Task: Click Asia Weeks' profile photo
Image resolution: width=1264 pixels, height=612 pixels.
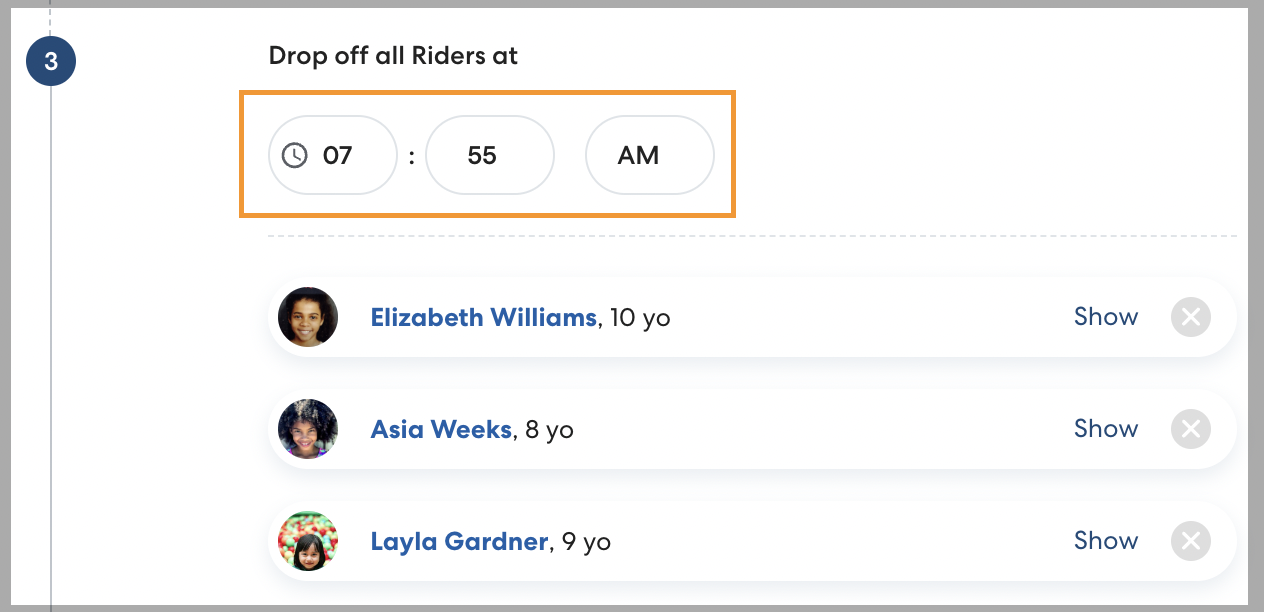Action: 308,429
